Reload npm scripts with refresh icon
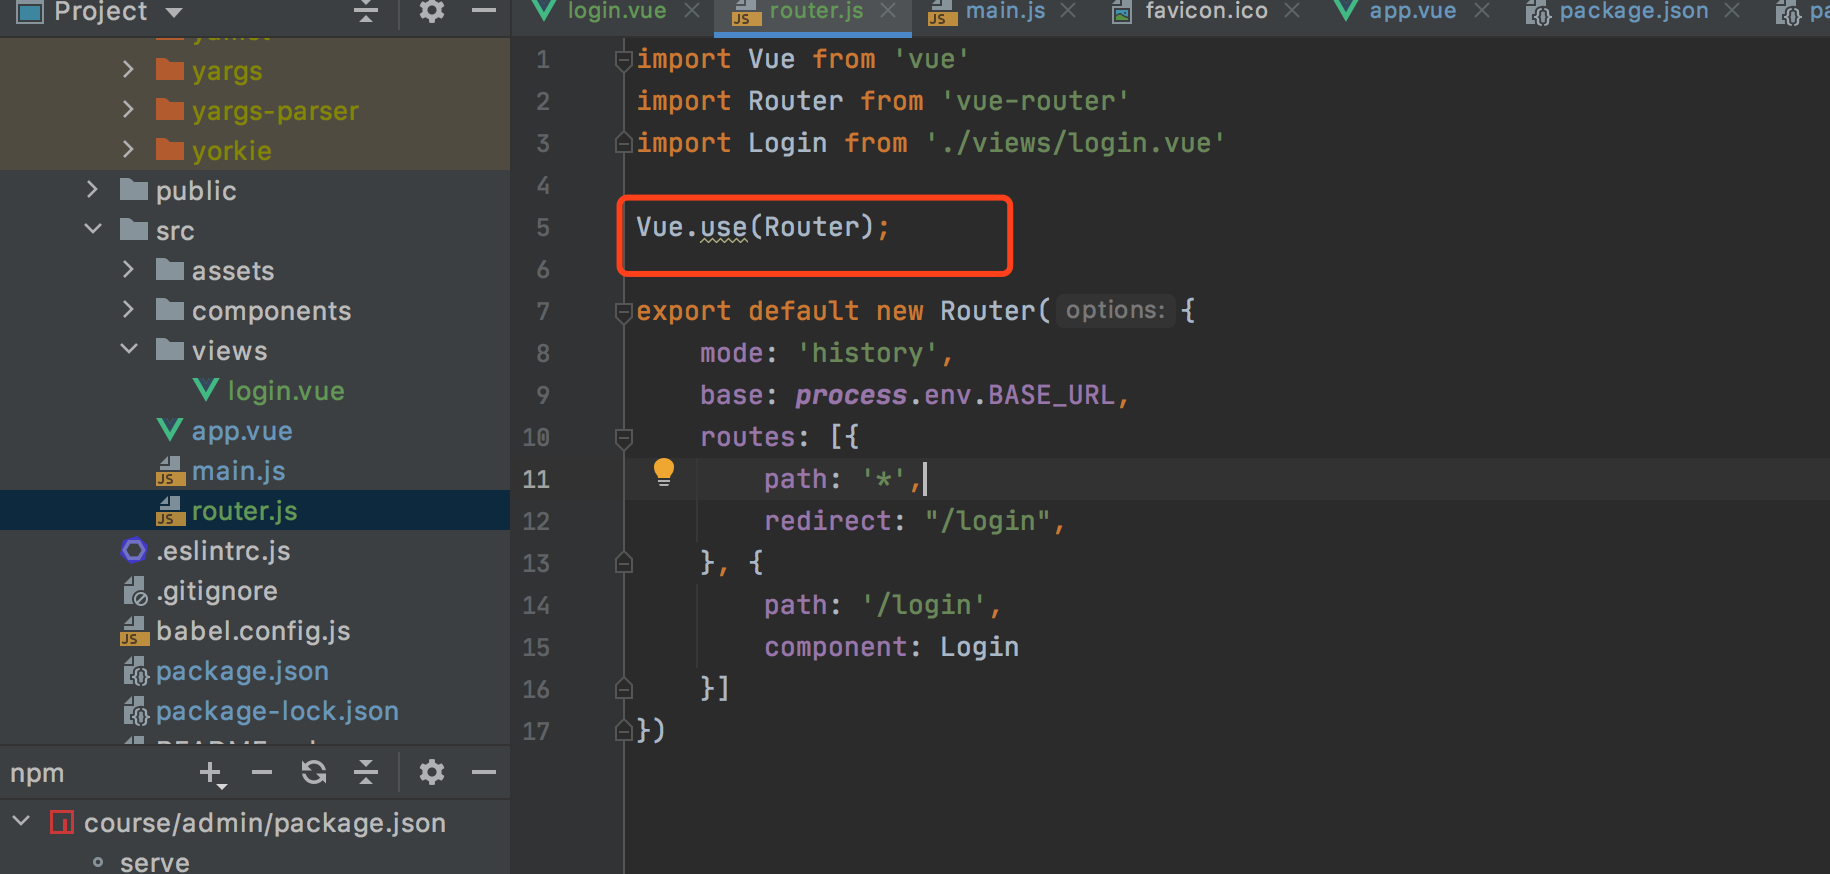This screenshot has width=1830, height=874. click(314, 772)
